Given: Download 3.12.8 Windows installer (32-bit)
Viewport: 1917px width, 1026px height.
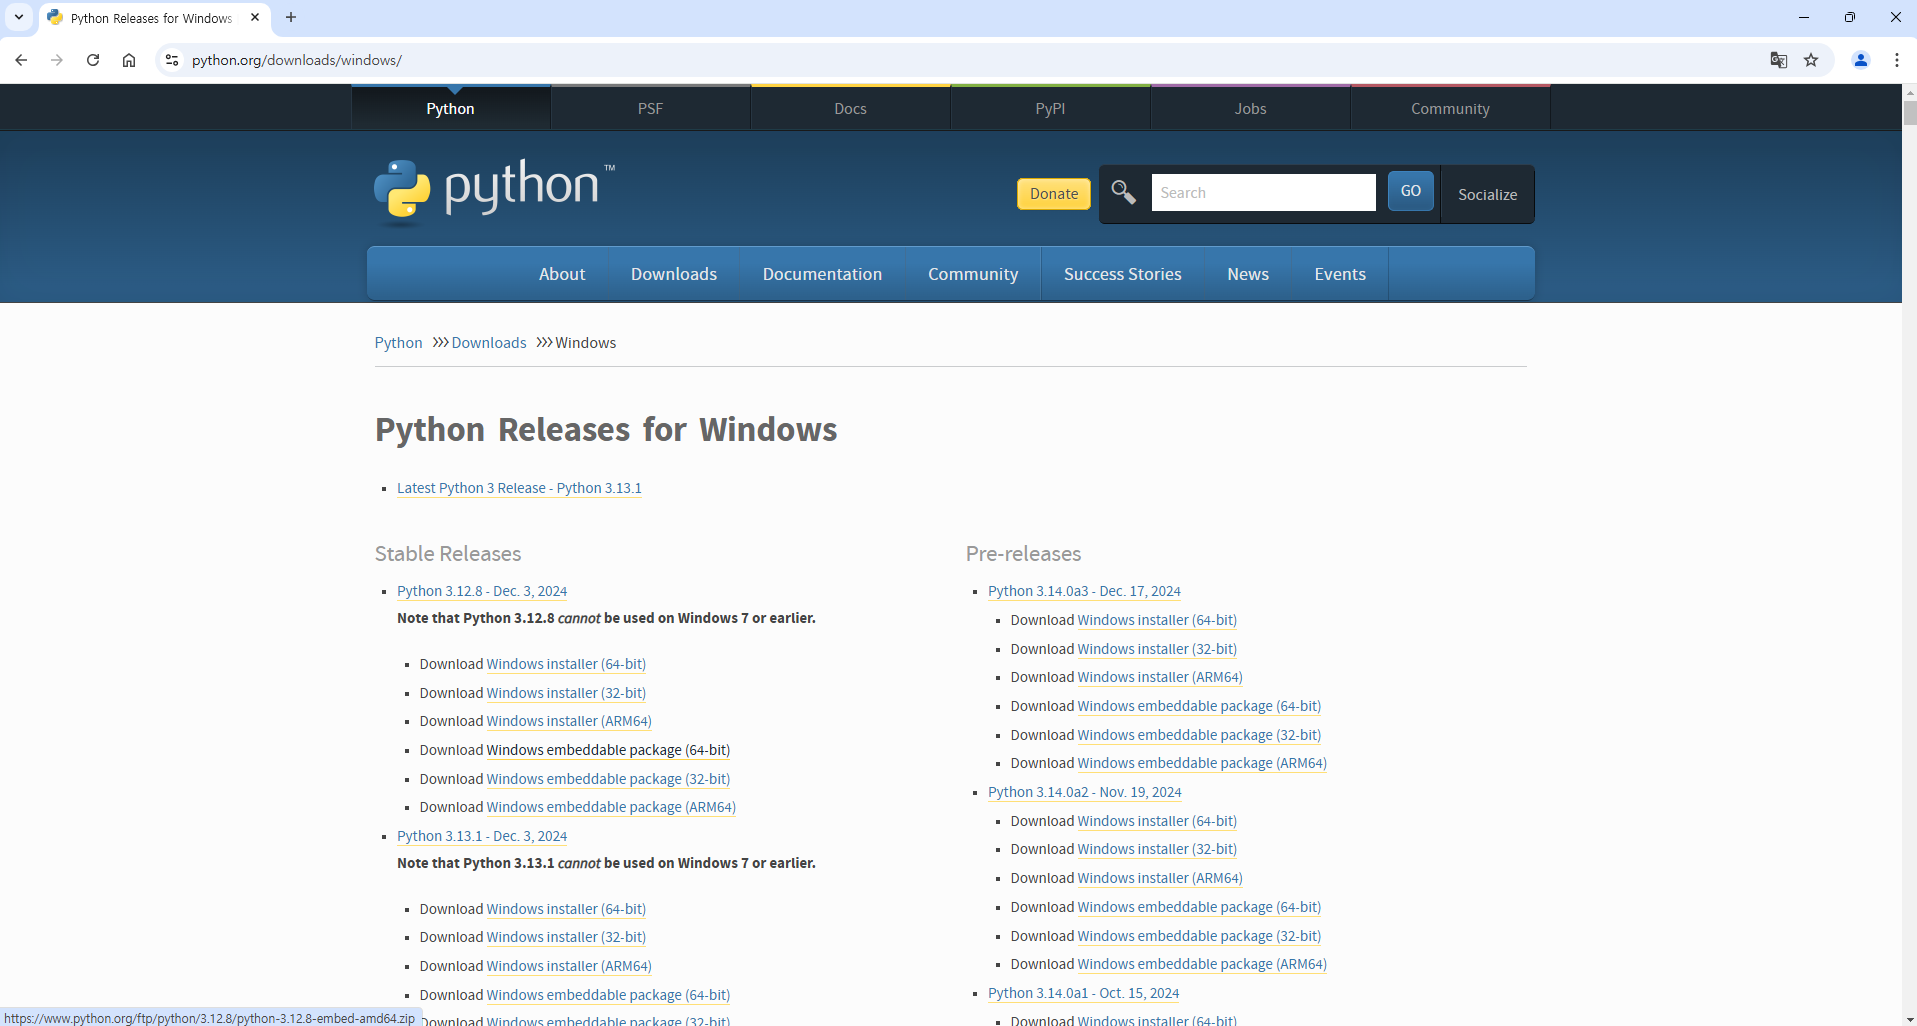Looking at the screenshot, I should (566, 693).
